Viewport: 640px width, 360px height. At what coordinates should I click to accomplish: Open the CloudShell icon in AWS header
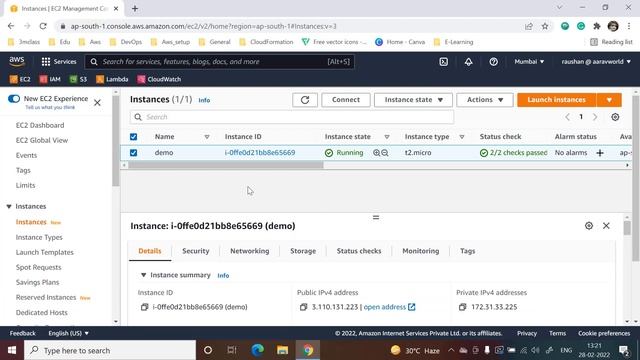(444, 62)
